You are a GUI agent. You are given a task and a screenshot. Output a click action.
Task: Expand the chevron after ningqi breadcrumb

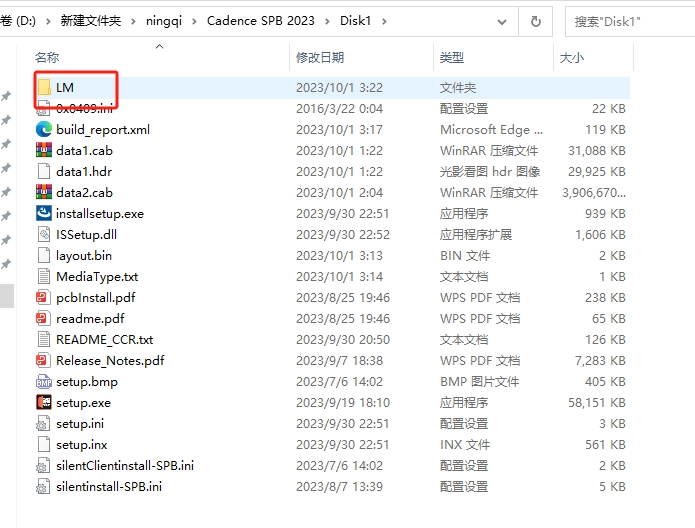click(194, 21)
